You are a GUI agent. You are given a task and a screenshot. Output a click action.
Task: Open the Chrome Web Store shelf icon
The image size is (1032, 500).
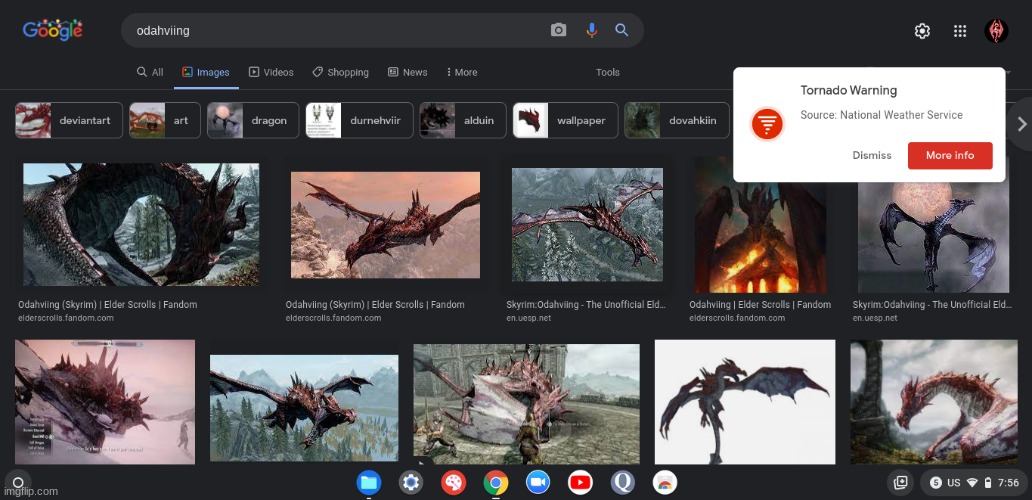[665, 484]
